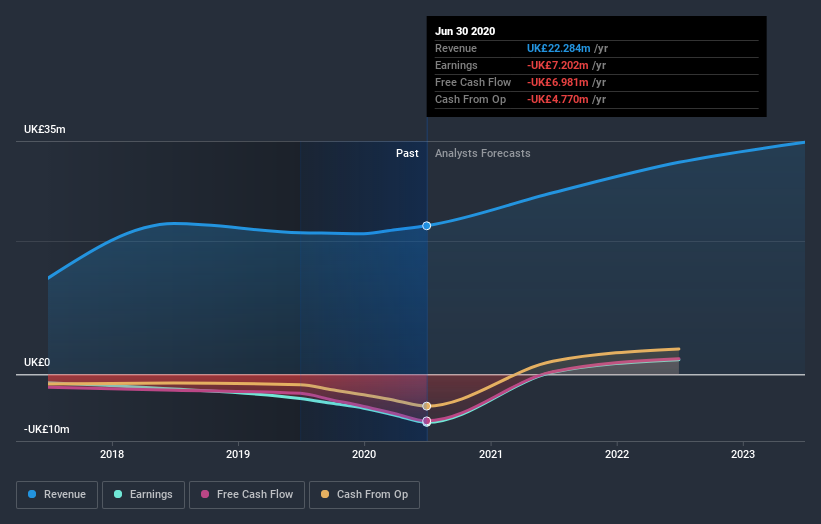
Task: Toggle the Earnings legend series
Action: (143, 495)
